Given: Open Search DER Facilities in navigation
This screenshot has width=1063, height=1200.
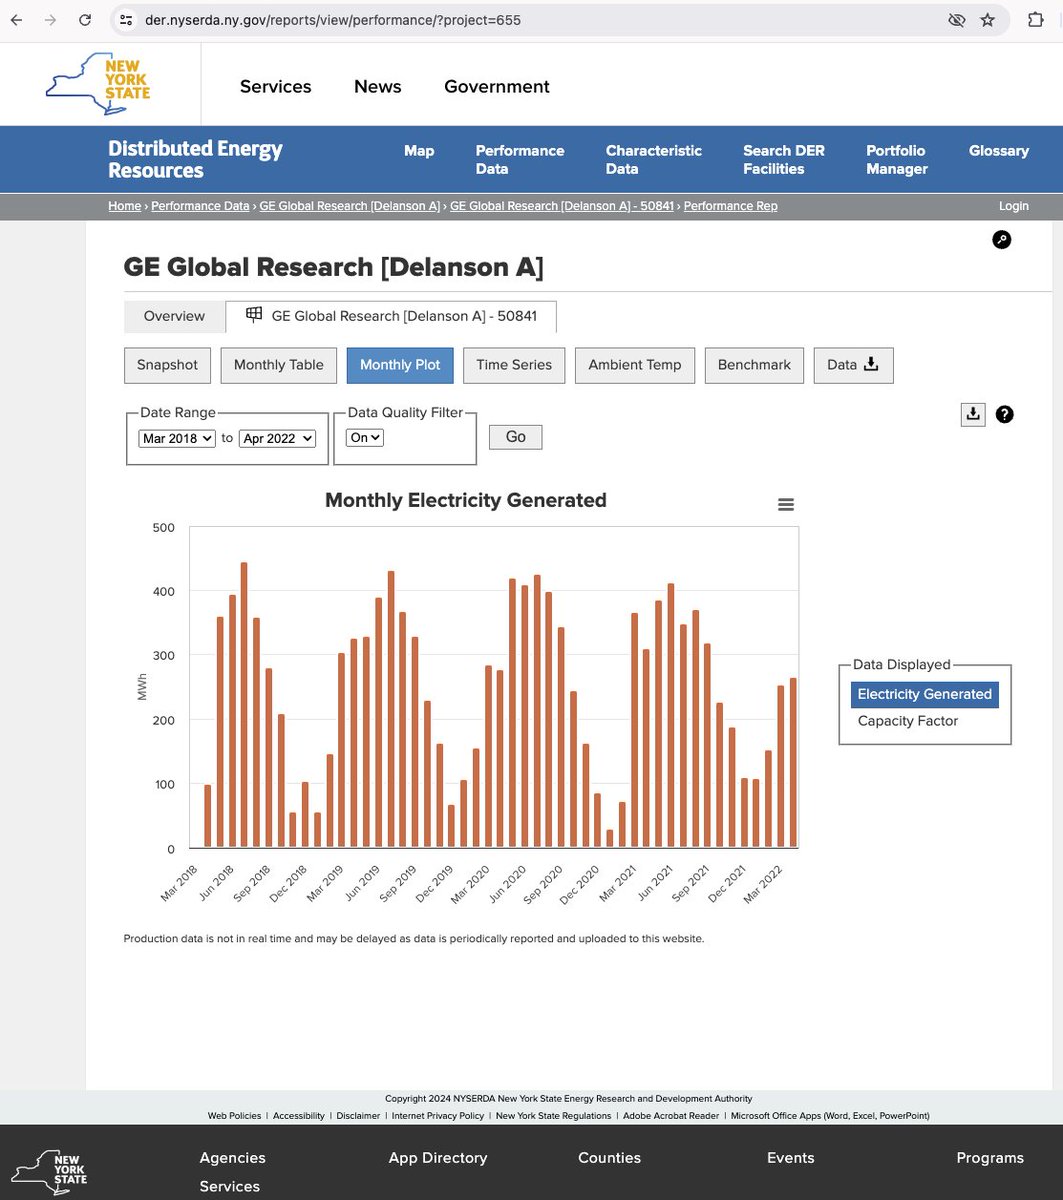Looking at the screenshot, I should [784, 160].
